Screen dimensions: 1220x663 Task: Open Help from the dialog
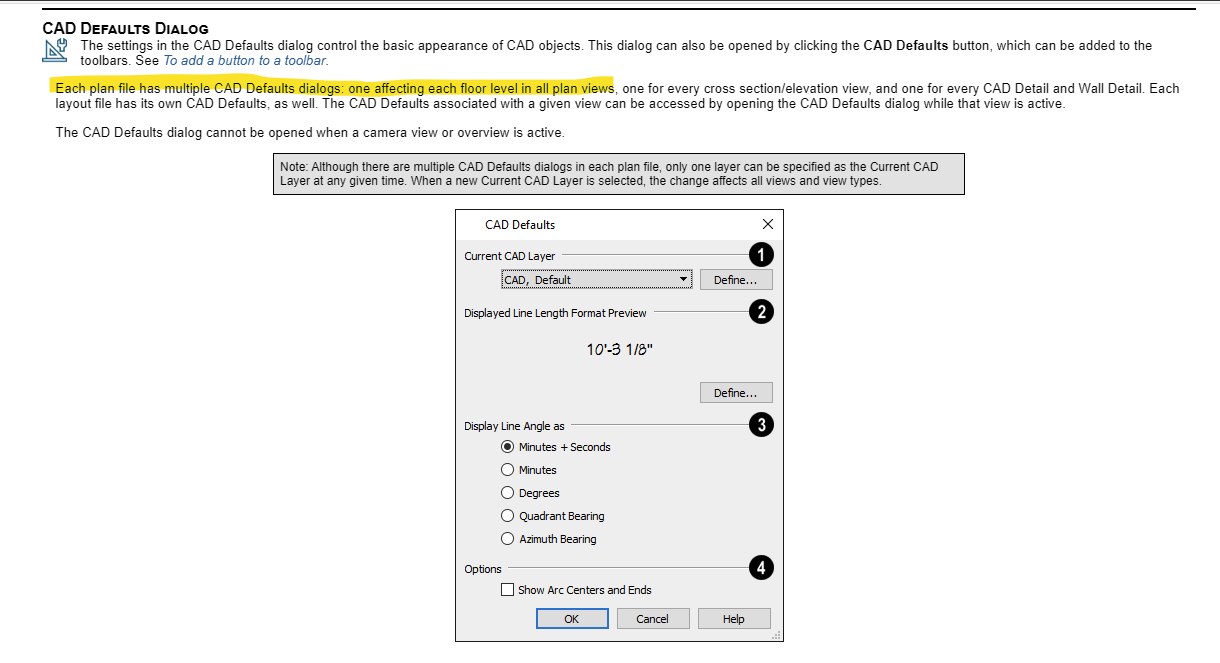[x=734, y=619]
